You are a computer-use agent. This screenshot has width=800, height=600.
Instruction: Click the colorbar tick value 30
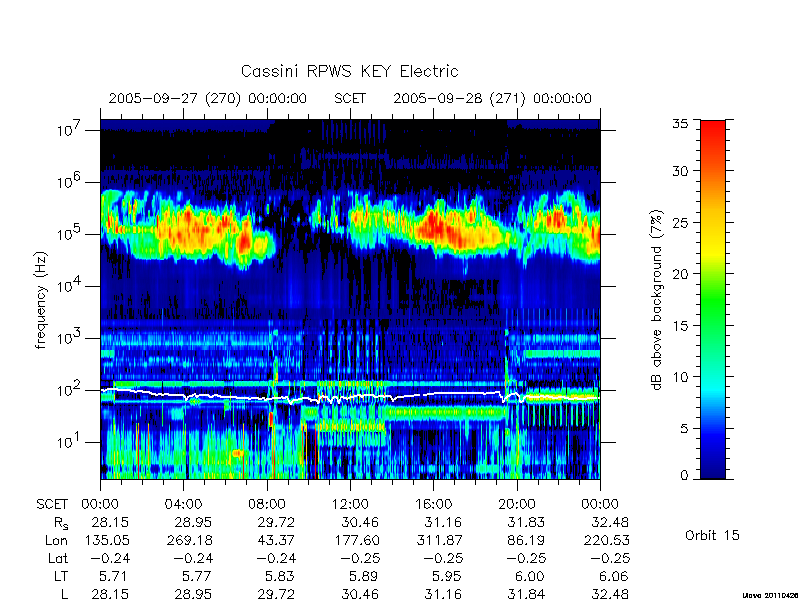coord(680,171)
